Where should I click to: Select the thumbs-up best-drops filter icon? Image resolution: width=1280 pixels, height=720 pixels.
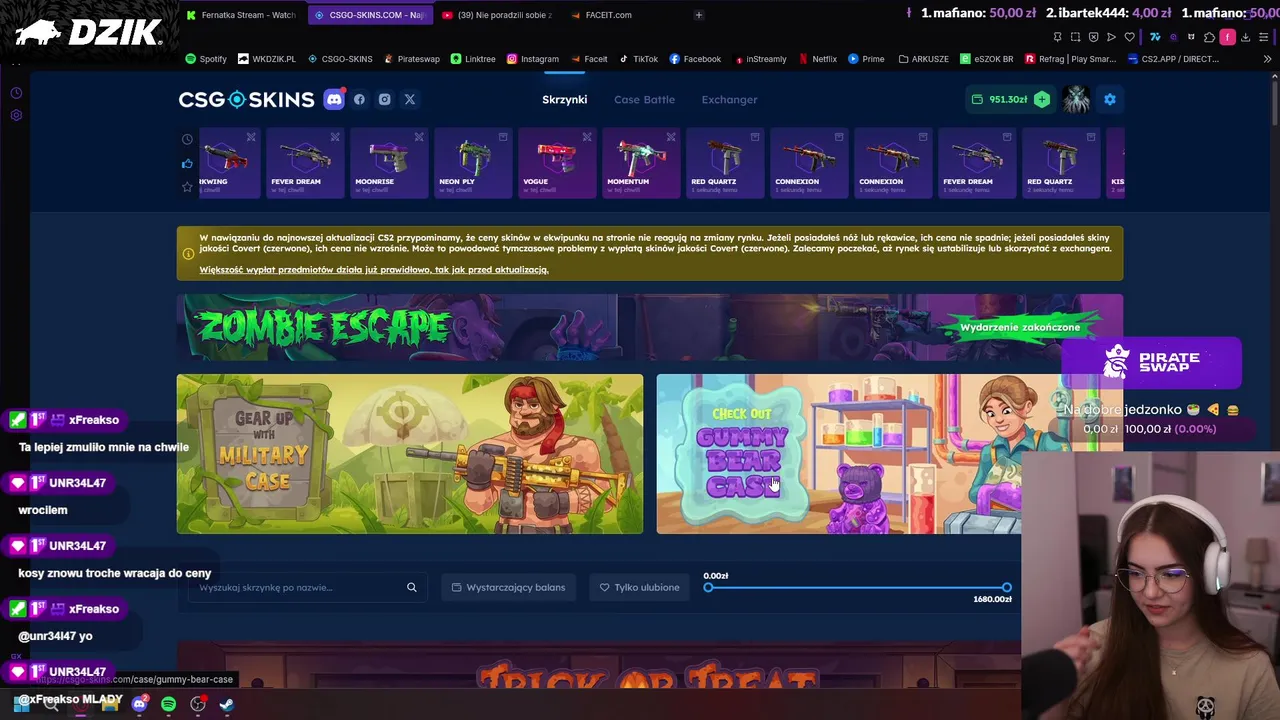tap(187, 163)
